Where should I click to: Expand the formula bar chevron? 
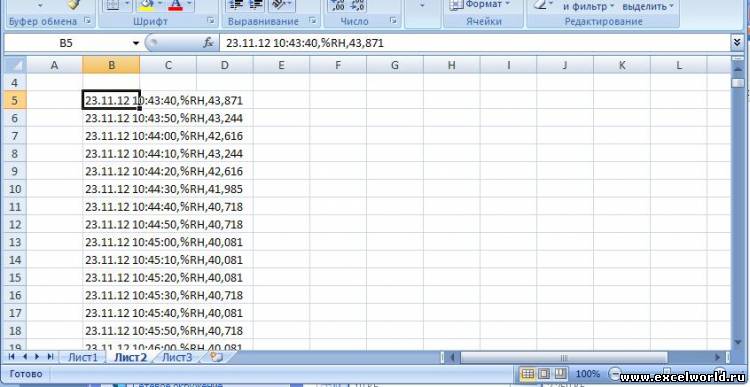tap(737, 43)
